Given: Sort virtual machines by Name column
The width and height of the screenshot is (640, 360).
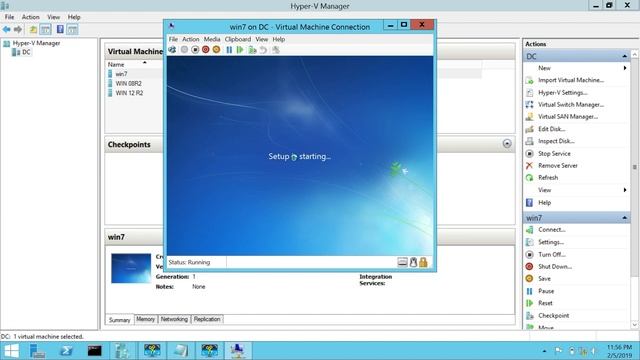Looking at the screenshot, I should [116, 64].
